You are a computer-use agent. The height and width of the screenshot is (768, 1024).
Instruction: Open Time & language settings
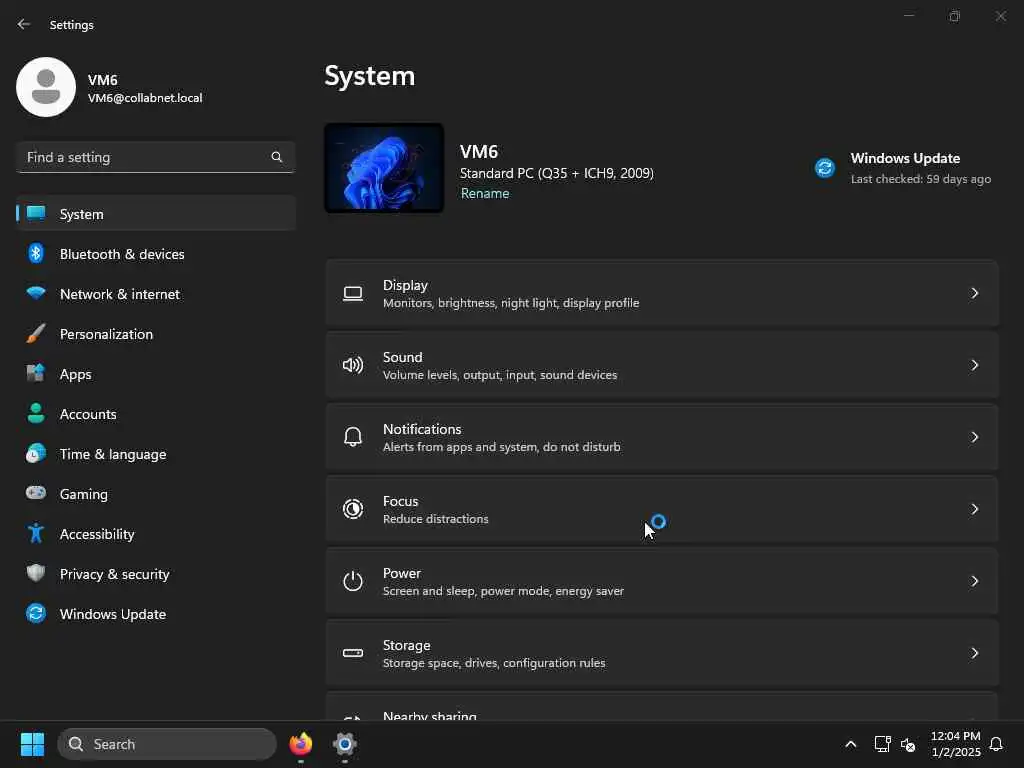pos(156,454)
